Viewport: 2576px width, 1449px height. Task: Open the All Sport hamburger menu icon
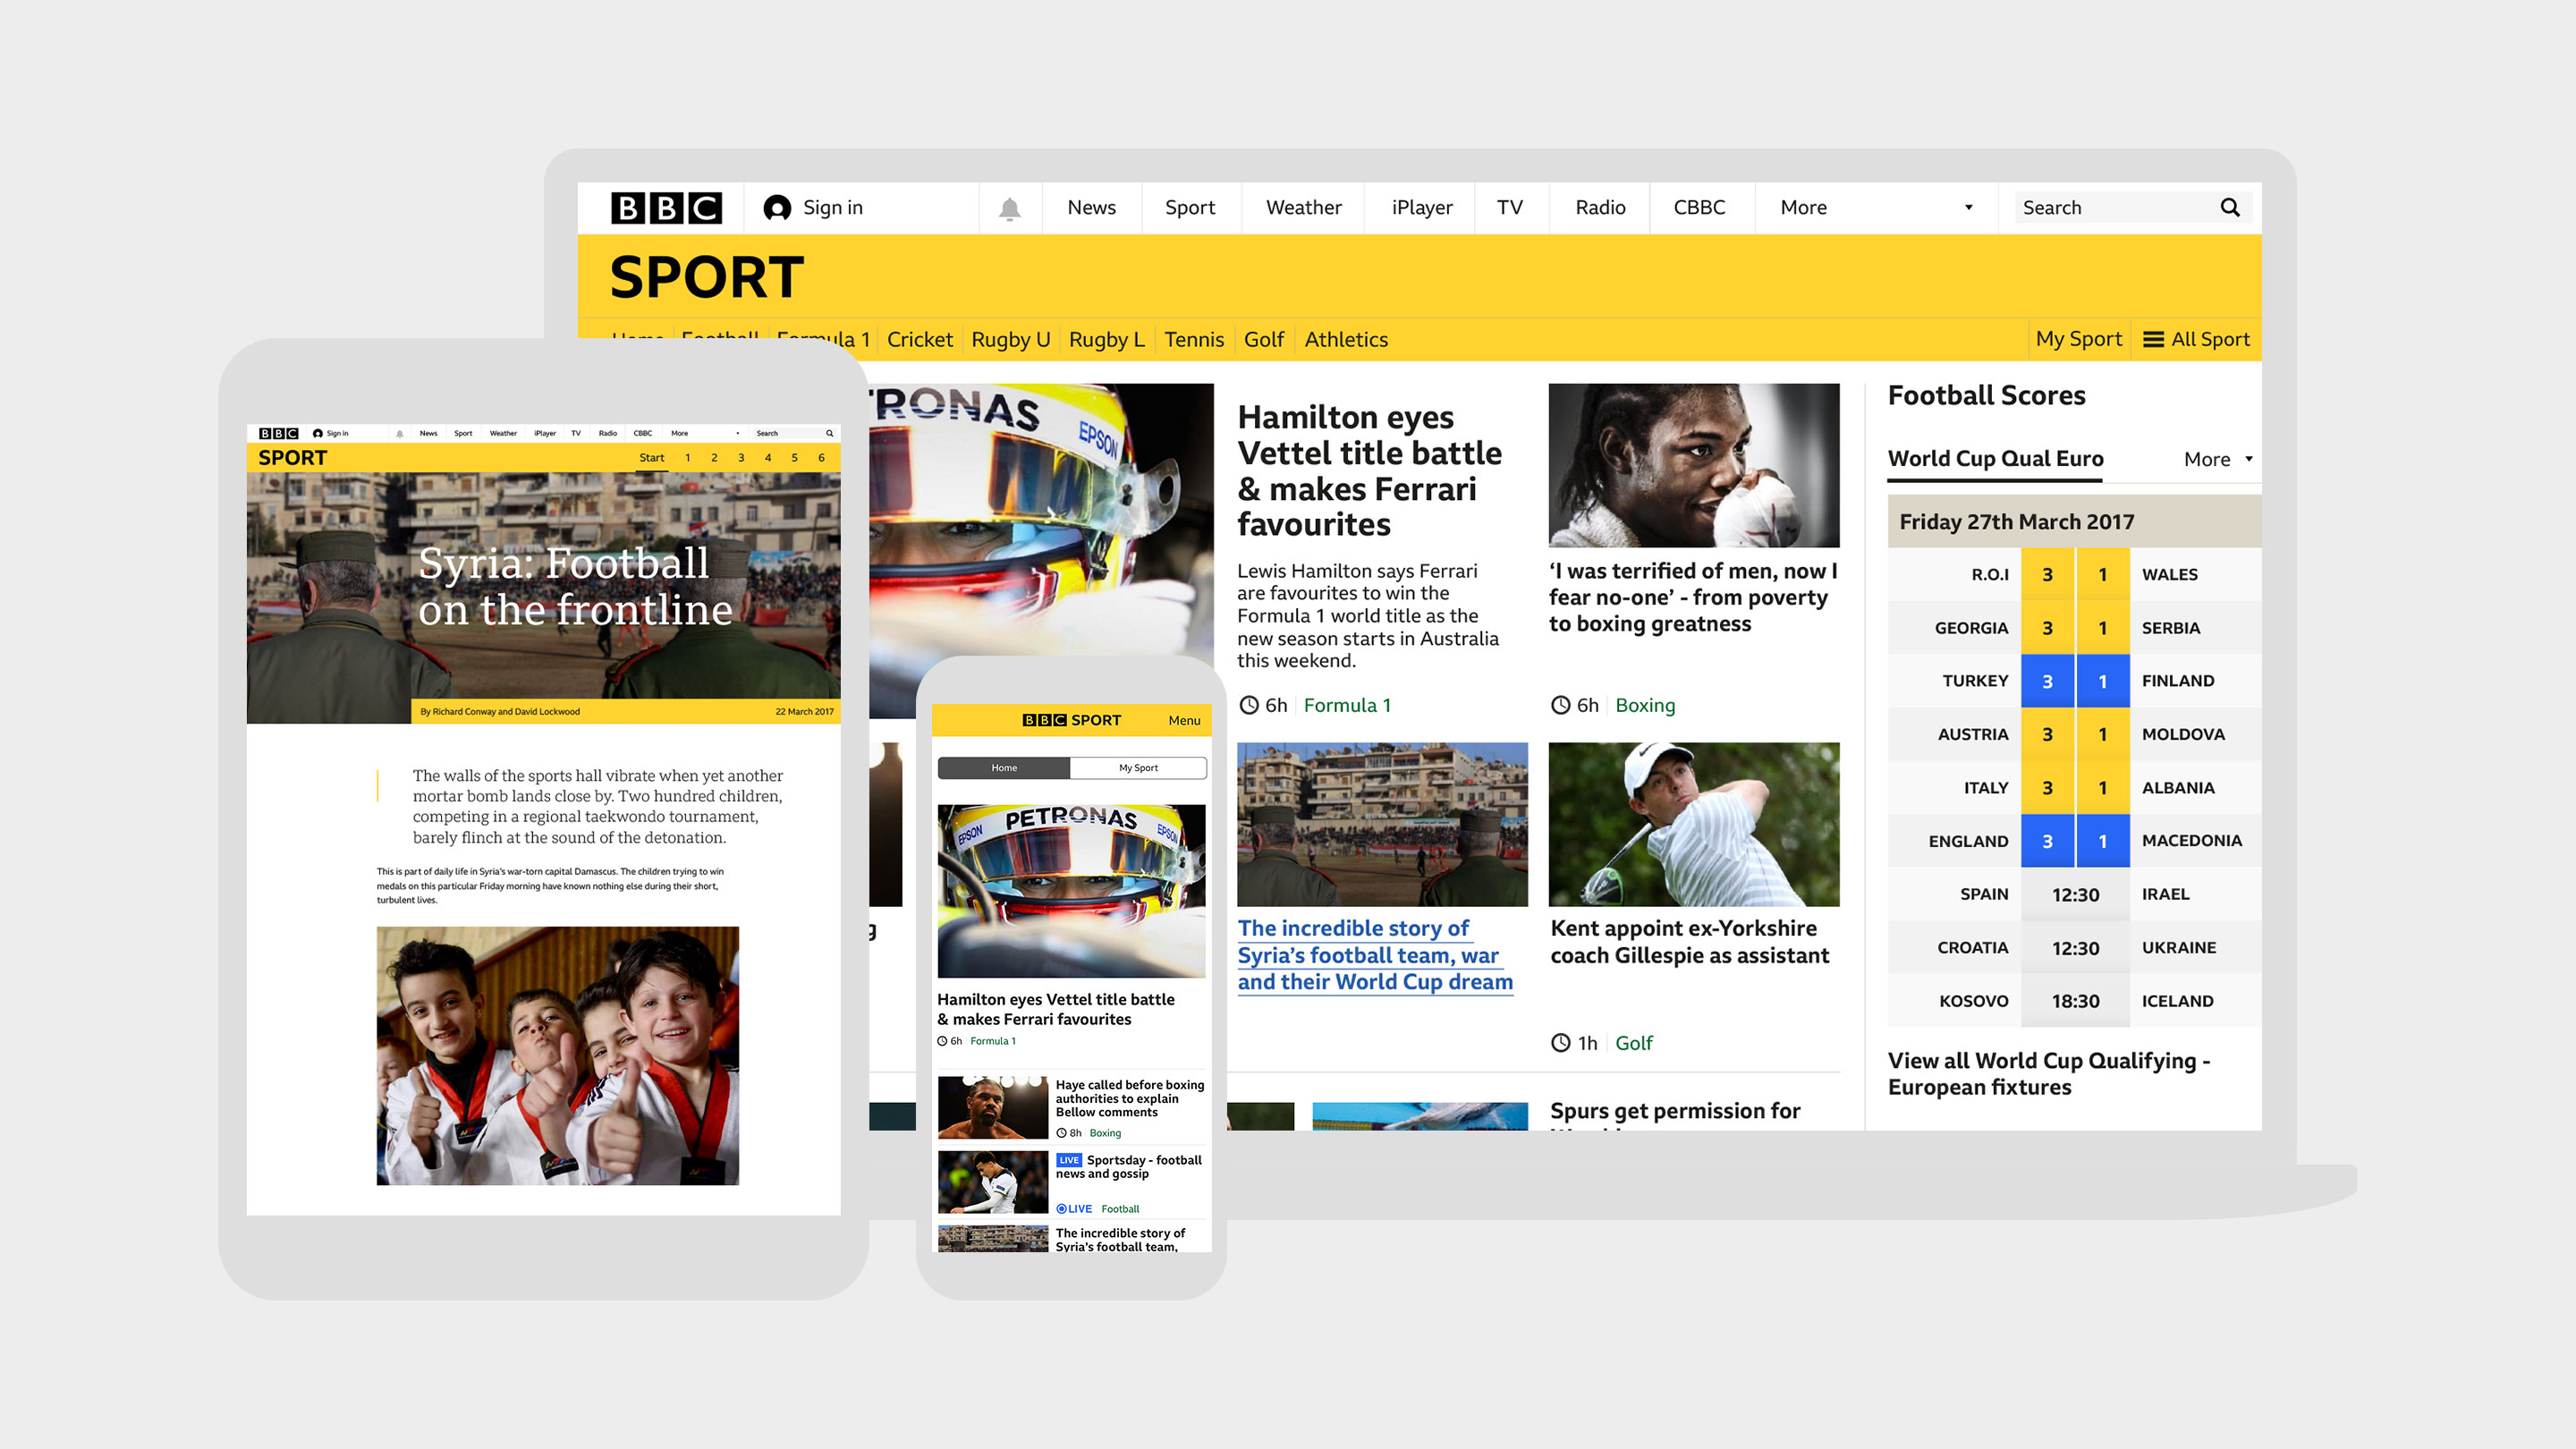2154,340
